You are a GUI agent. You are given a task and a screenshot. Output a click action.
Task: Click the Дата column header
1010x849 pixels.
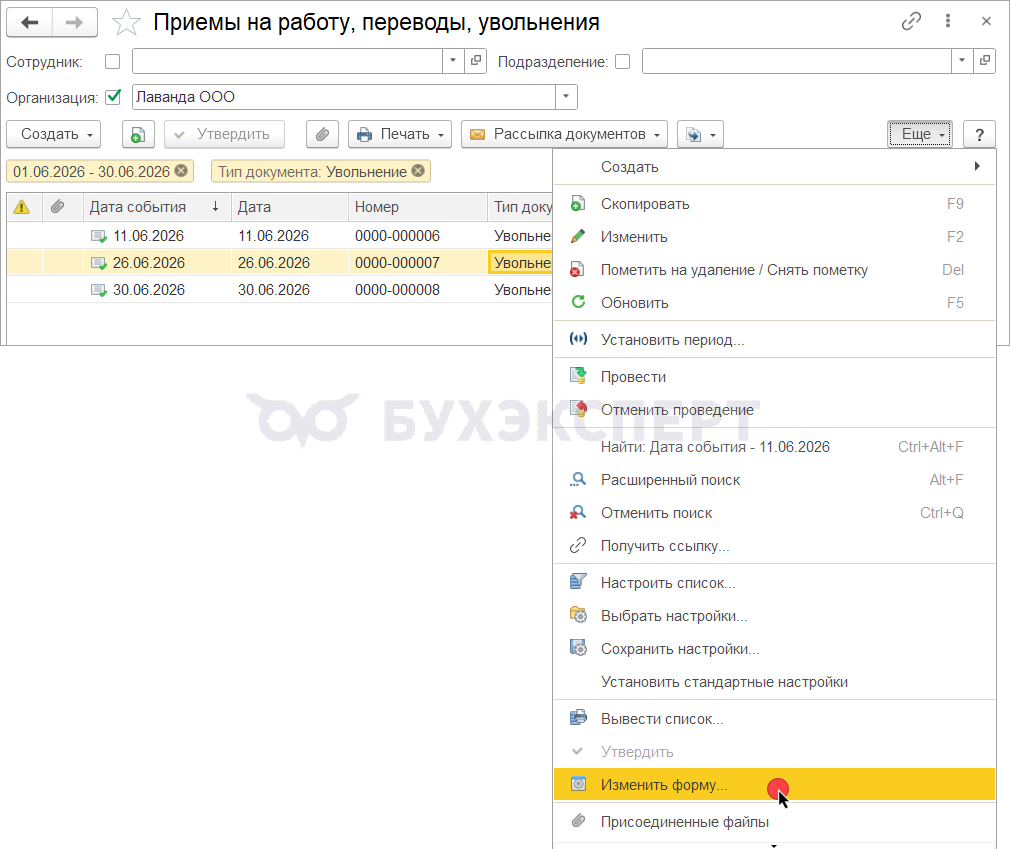click(x=289, y=207)
